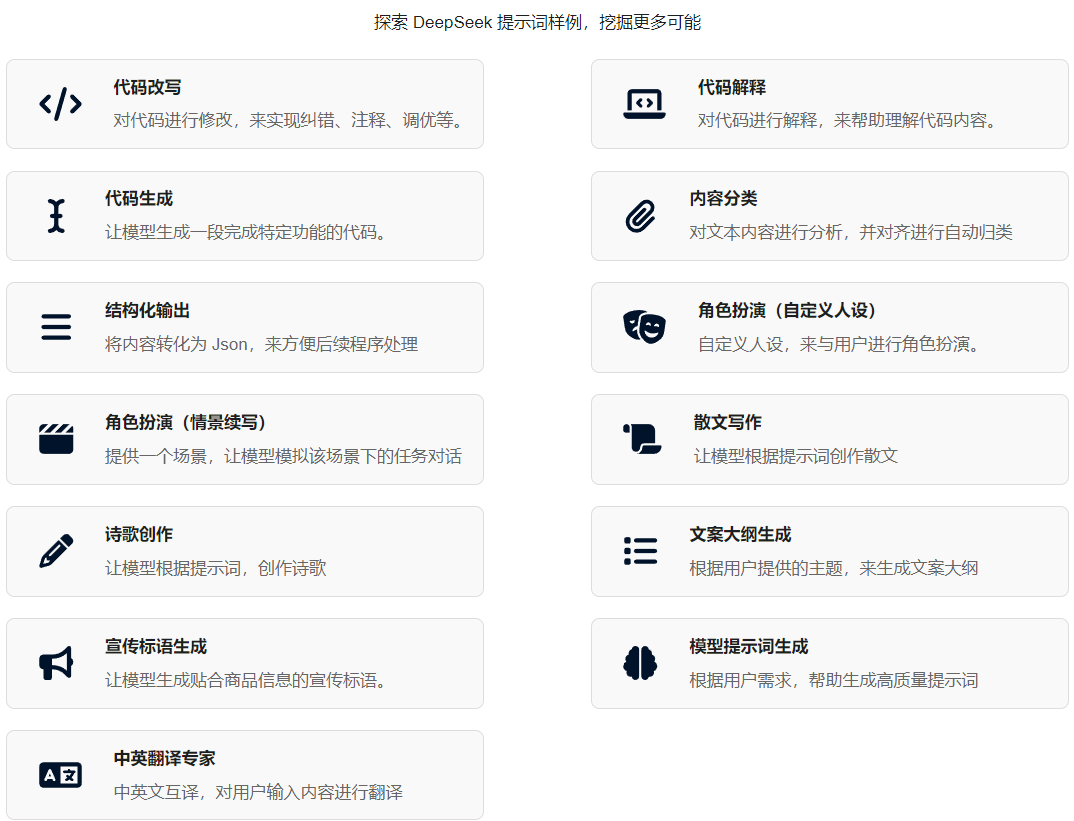Select the 中英翻译专家 title

pyautogui.click(x=164, y=758)
